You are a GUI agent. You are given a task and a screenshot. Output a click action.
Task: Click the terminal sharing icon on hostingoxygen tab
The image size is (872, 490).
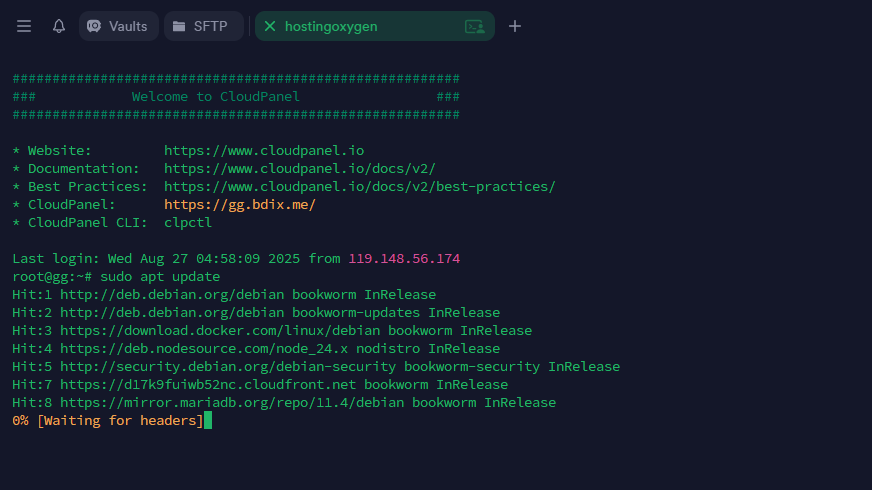[474, 26]
